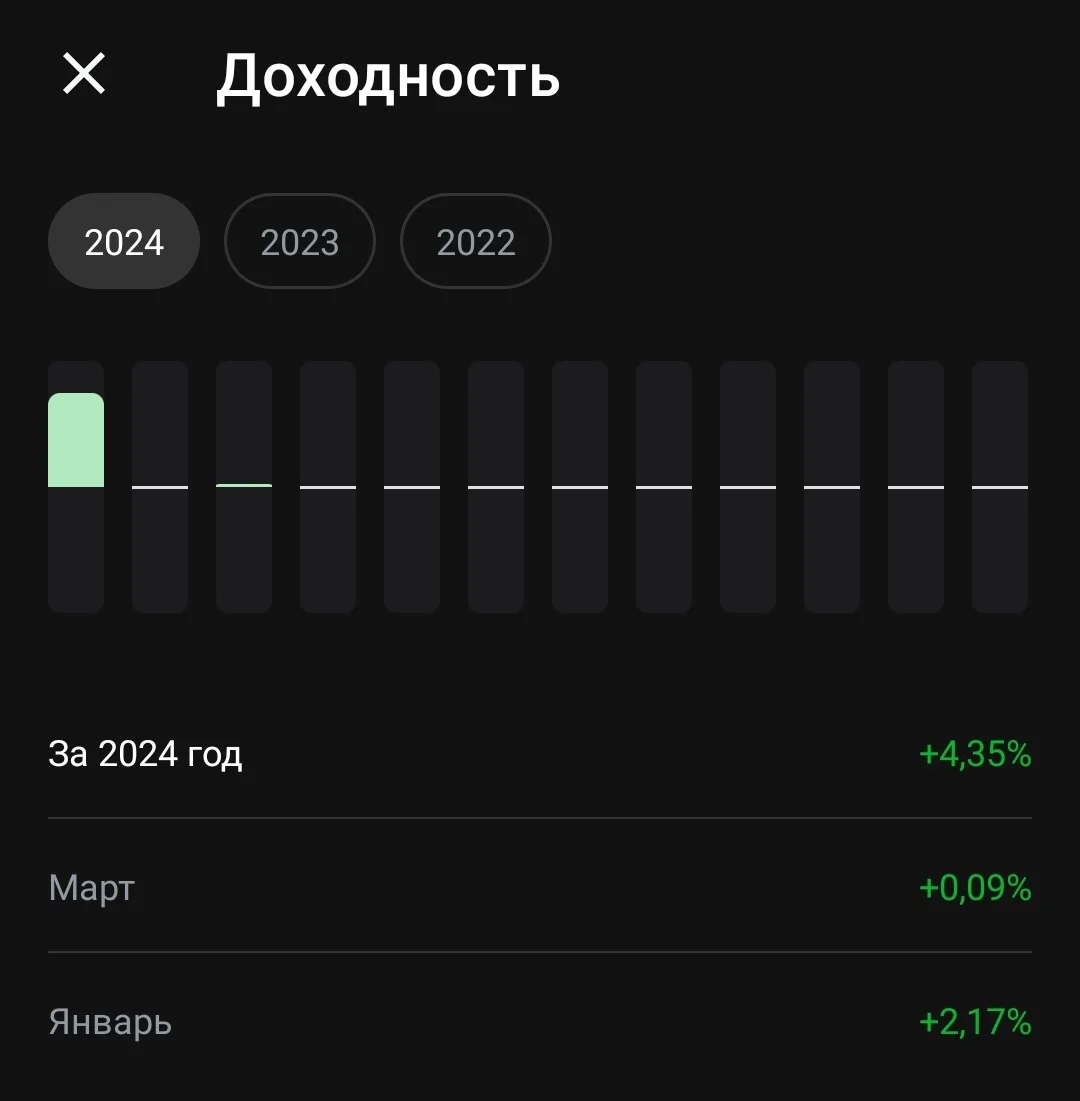1080x1101 pixels.
Task: Switch to the 2023 year chip
Action: coord(300,242)
